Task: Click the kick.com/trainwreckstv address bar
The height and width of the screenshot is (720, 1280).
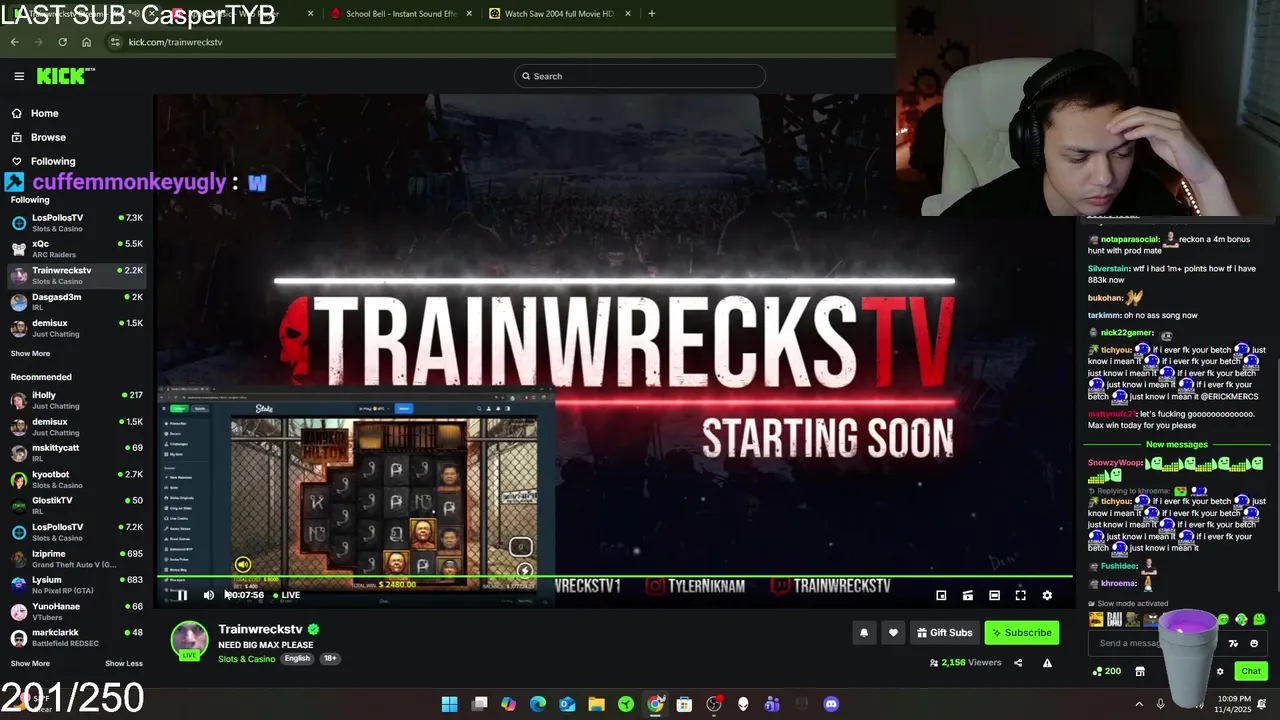Action: (x=500, y=42)
